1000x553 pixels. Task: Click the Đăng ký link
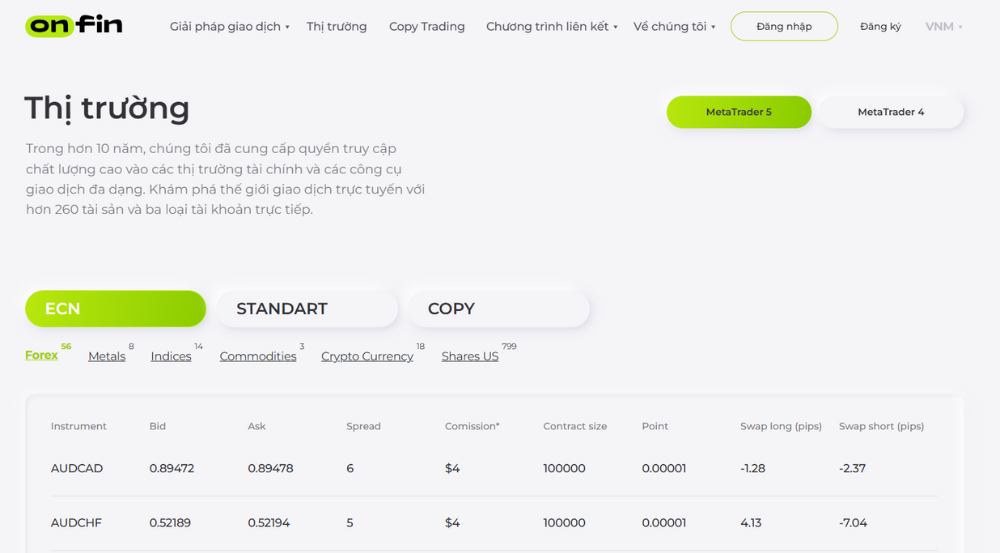coord(880,27)
